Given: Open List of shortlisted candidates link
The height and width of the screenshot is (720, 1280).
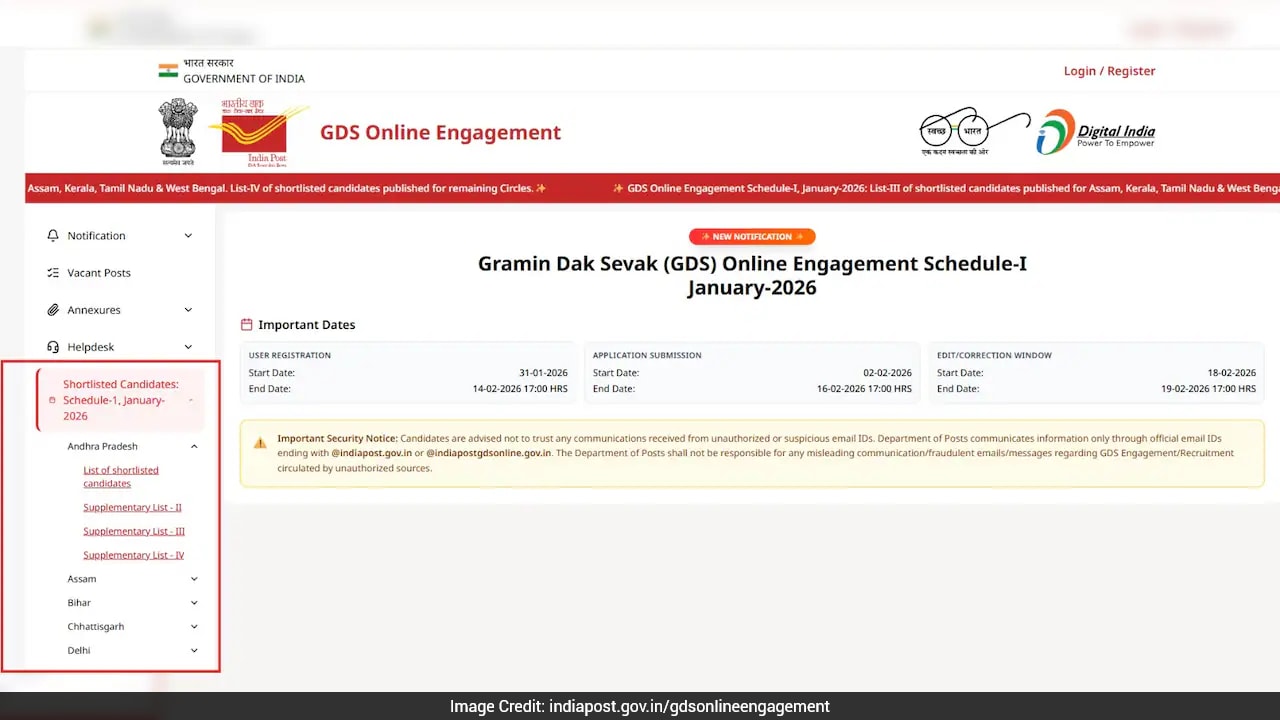Looking at the screenshot, I should [x=121, y=477].
